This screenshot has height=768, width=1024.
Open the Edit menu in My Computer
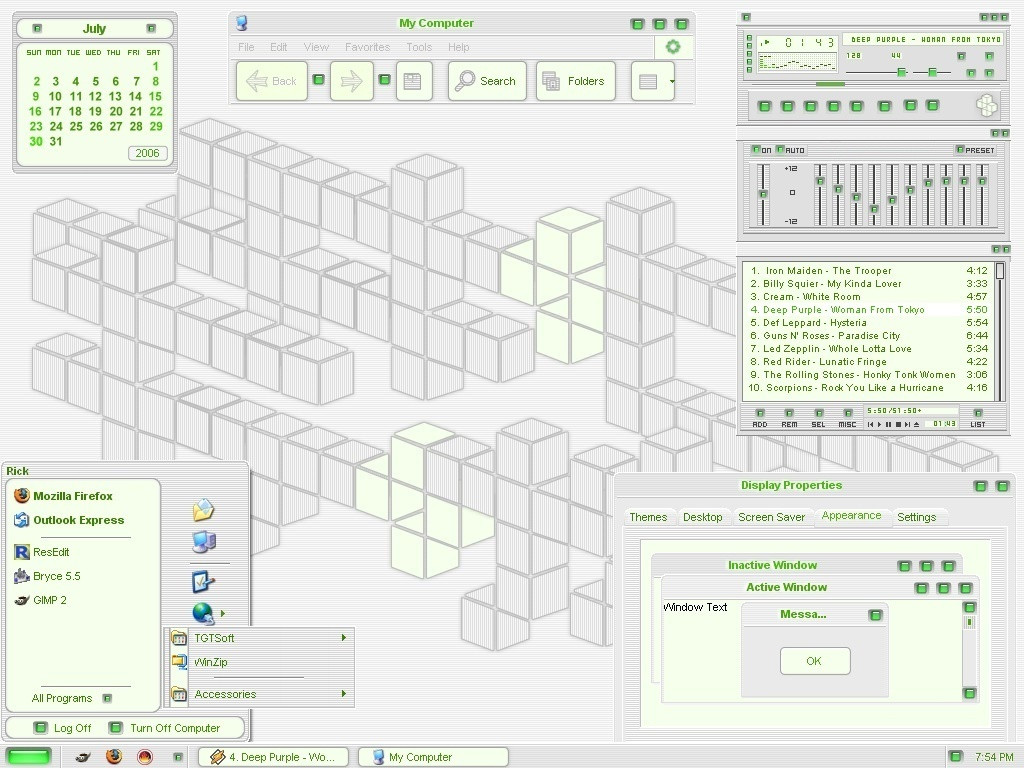tap(279, 47)
